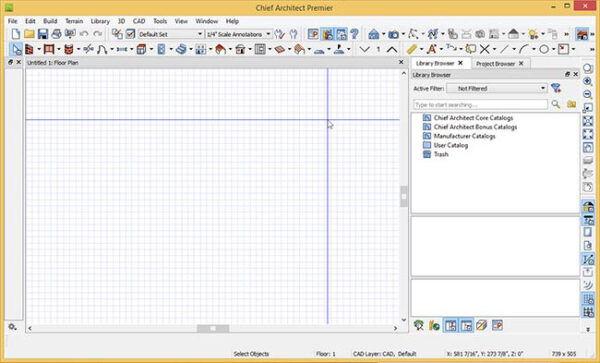Toggle the highlighted house button in side toolbar
The height and width of the screenshot is (363, 600).
[x=588, y=207]
